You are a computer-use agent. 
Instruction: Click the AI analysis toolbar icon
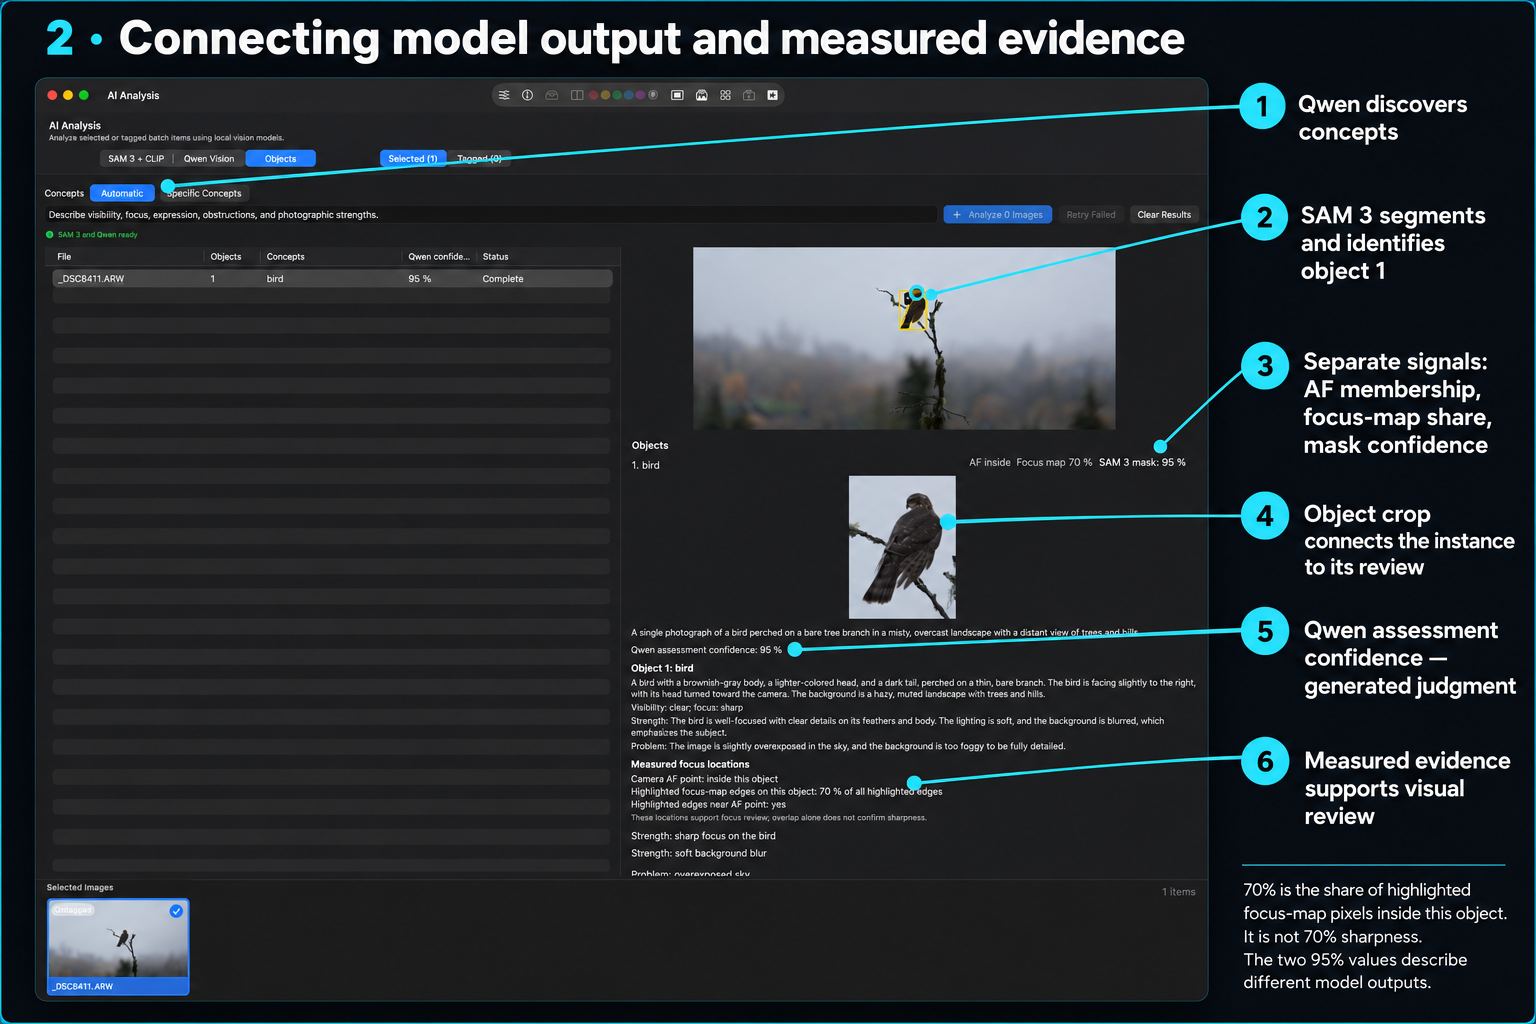coord(701,95)
